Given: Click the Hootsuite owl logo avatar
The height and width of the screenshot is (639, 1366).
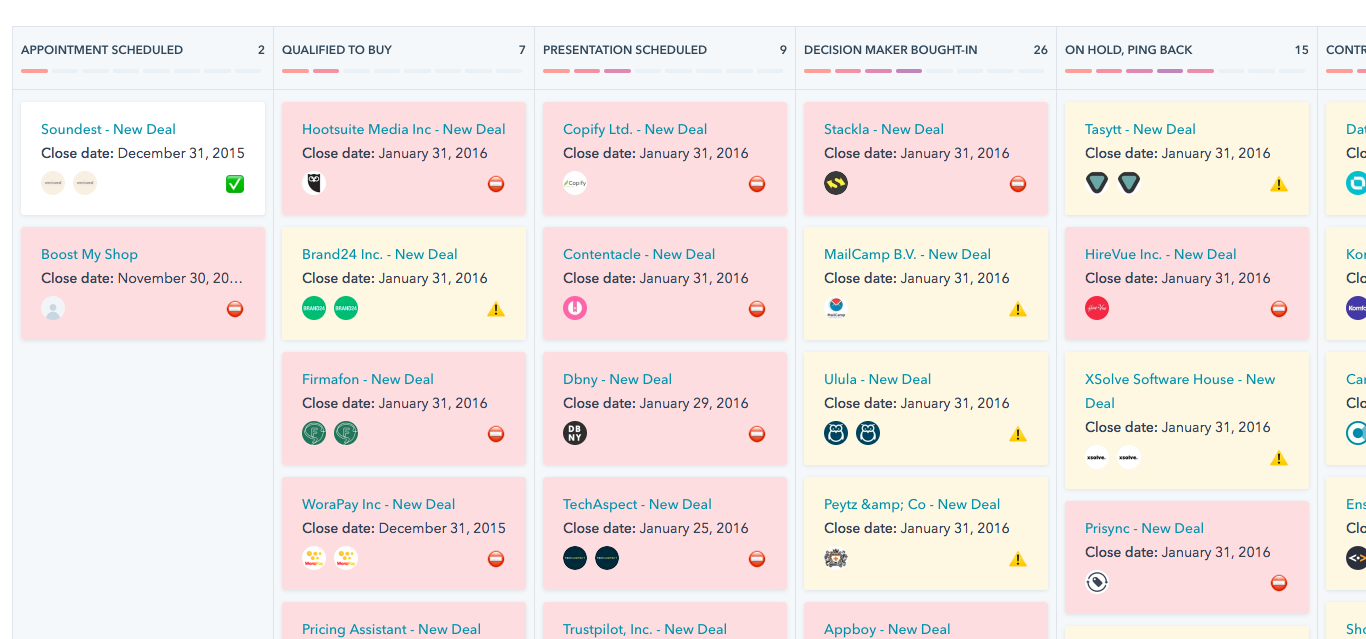Looking at the screenshot, I should click(x=314, y=183).
